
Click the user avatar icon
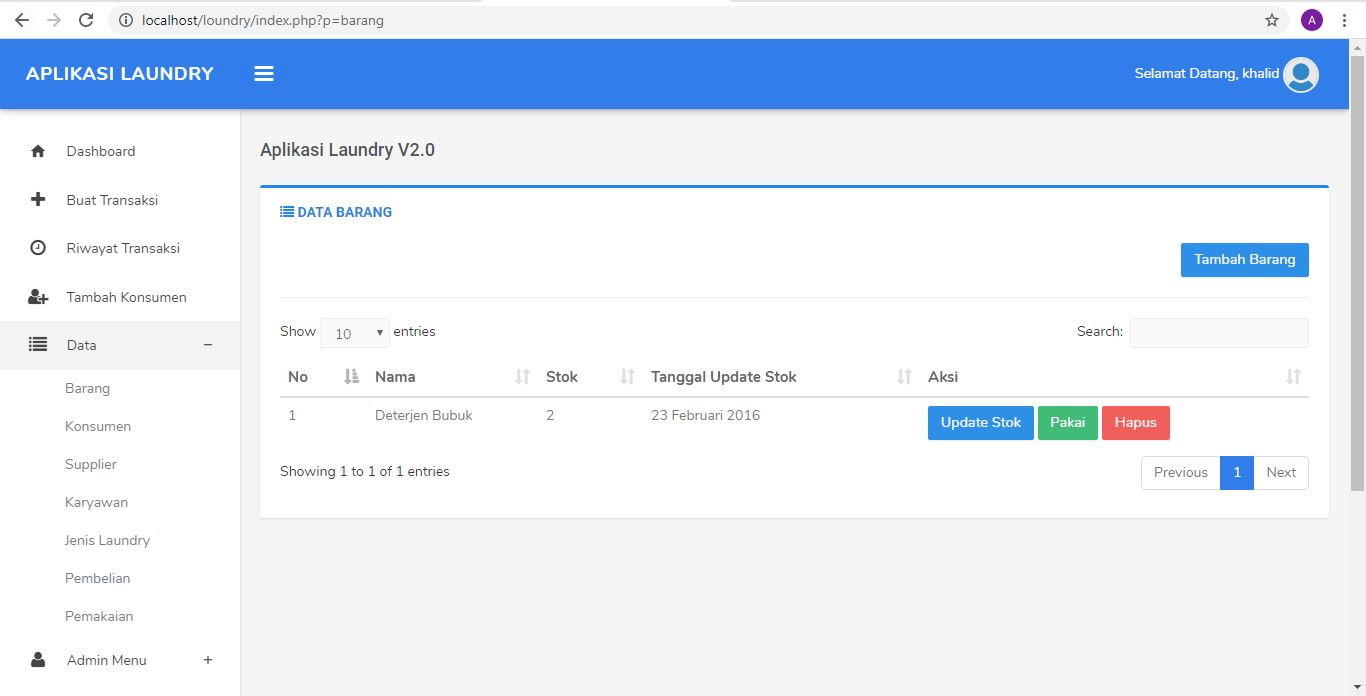coord(1300,74)
